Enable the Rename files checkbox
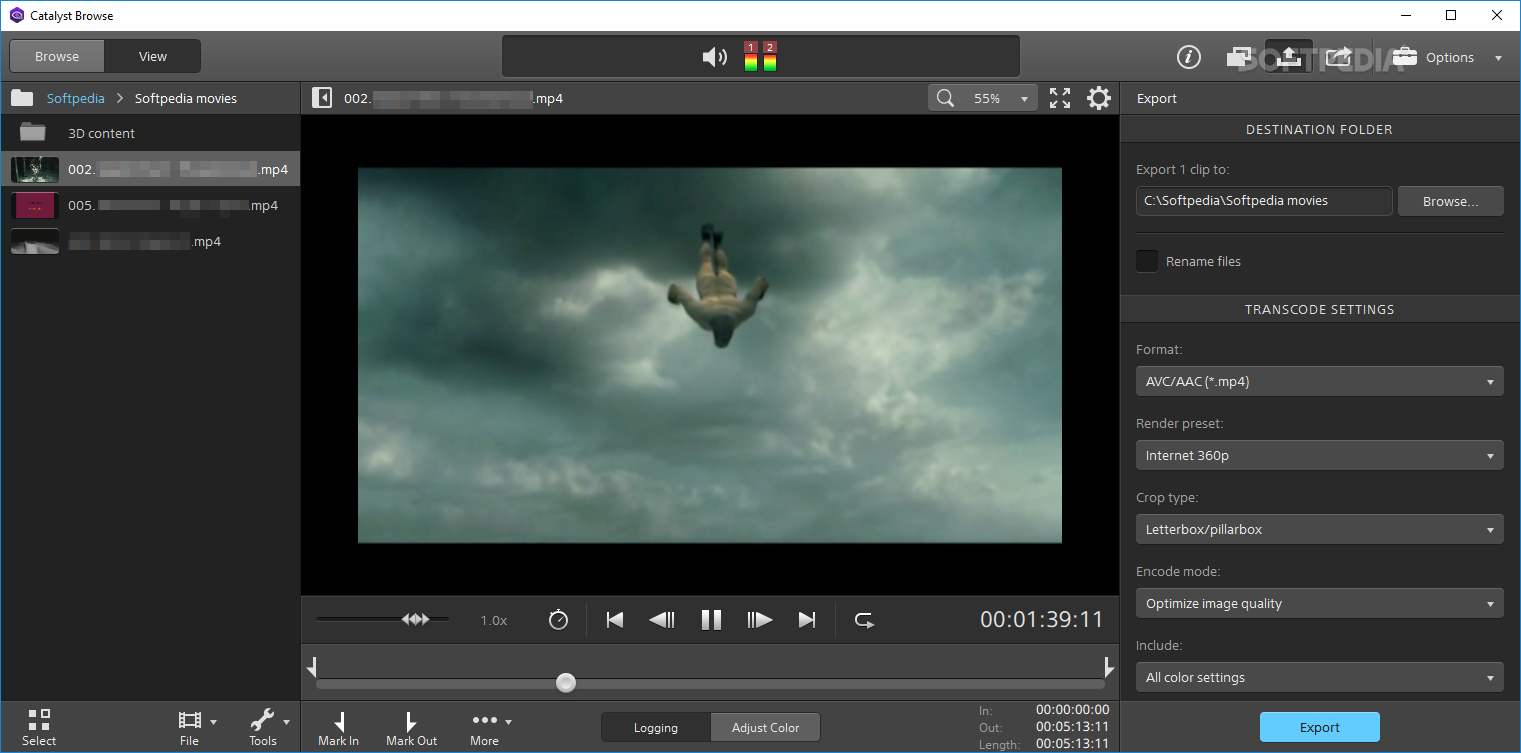Image resolution: width=1521 pixels, height=753 pixels. 1147,261
